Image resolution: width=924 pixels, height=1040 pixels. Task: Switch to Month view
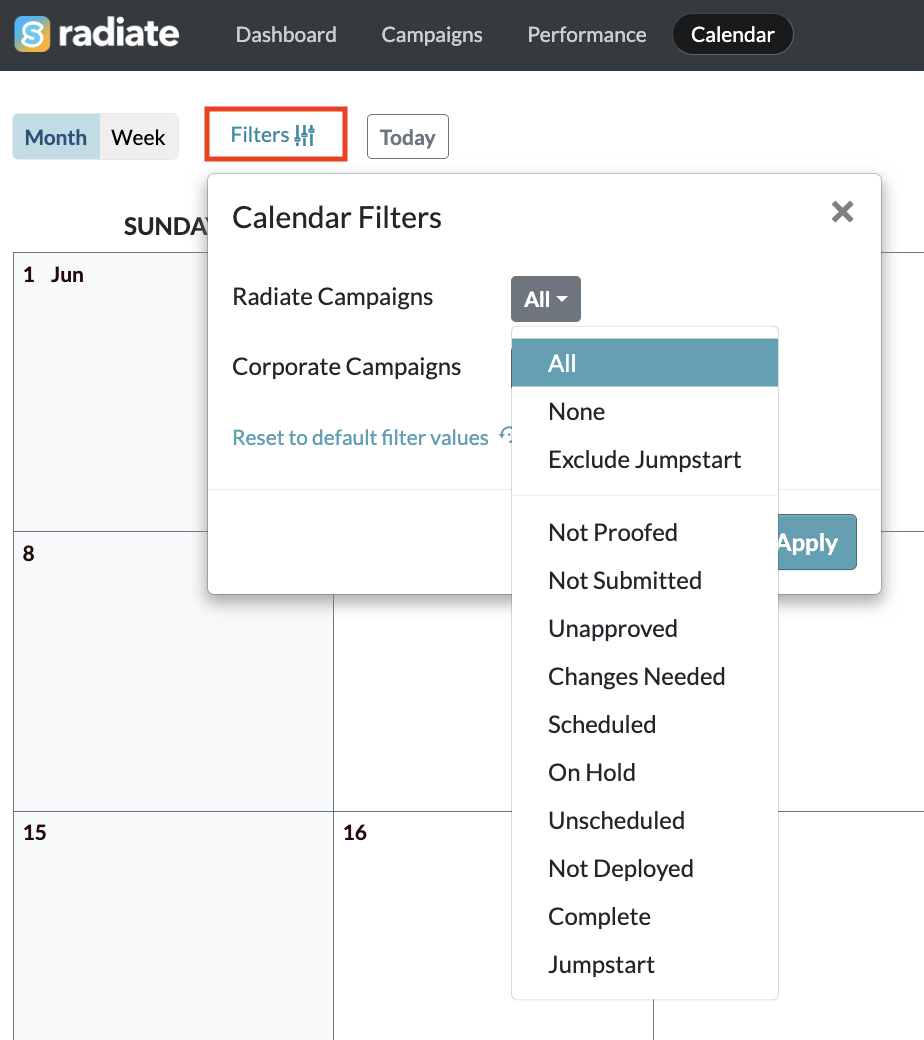click(56, 137)
